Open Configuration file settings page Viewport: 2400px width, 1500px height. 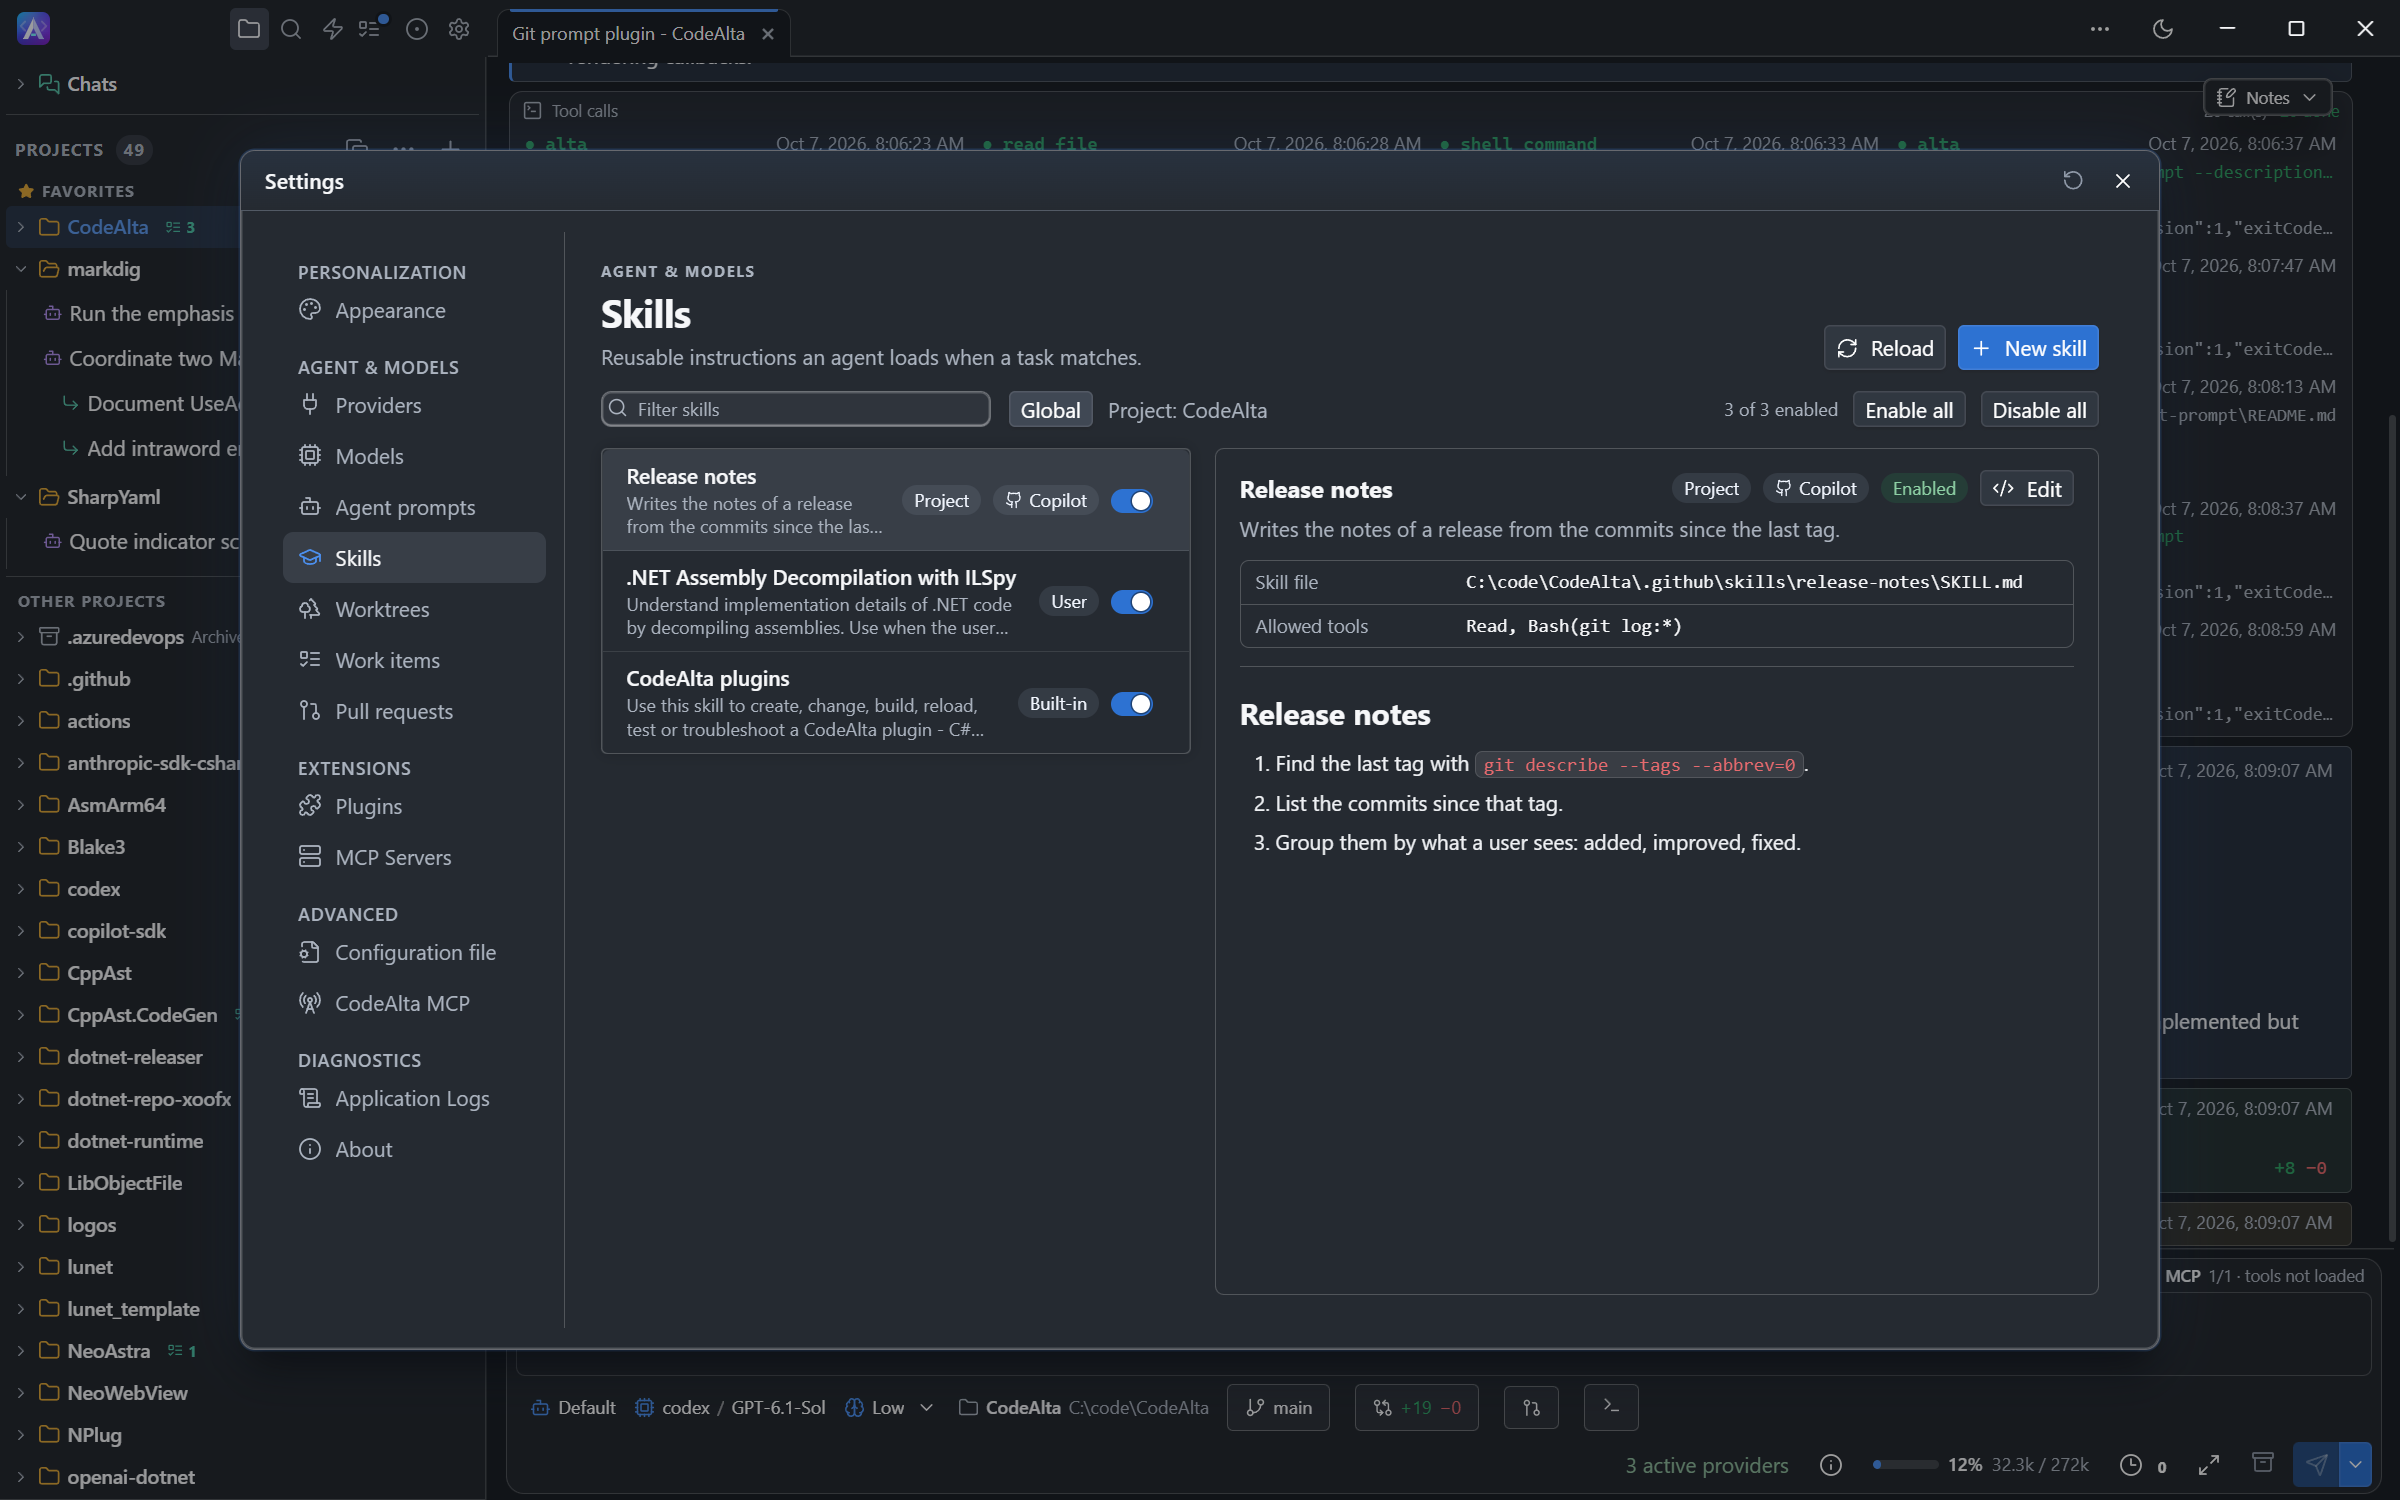414,952
